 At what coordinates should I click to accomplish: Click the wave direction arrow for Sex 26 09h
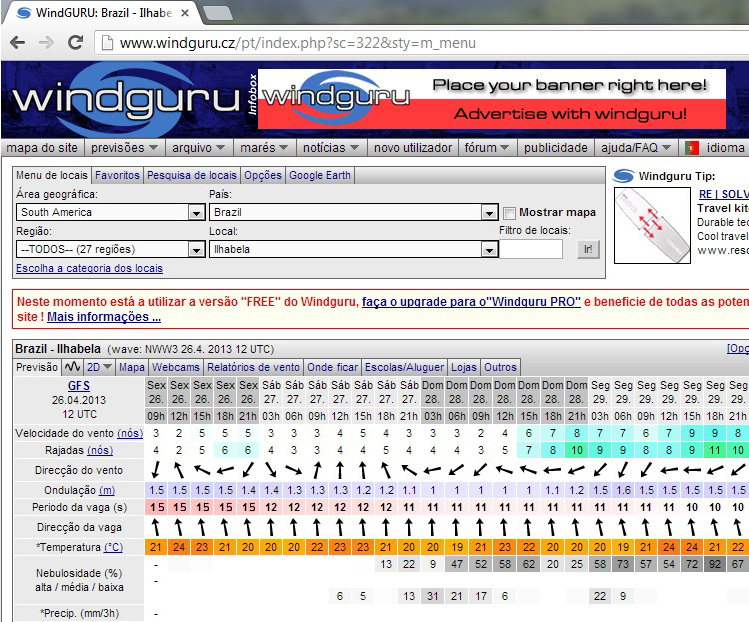coord(156,527)
